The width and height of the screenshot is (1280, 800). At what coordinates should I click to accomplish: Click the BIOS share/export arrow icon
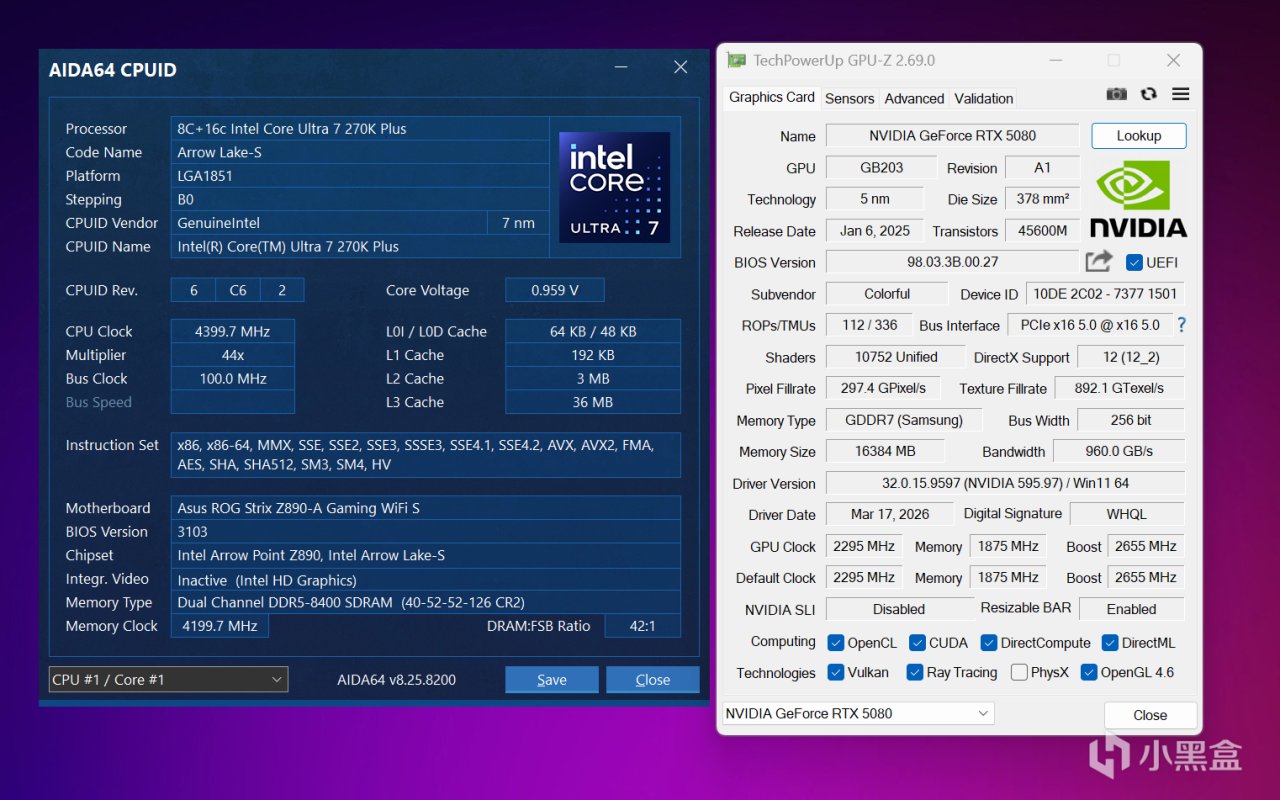click(x=1099, y=262)
